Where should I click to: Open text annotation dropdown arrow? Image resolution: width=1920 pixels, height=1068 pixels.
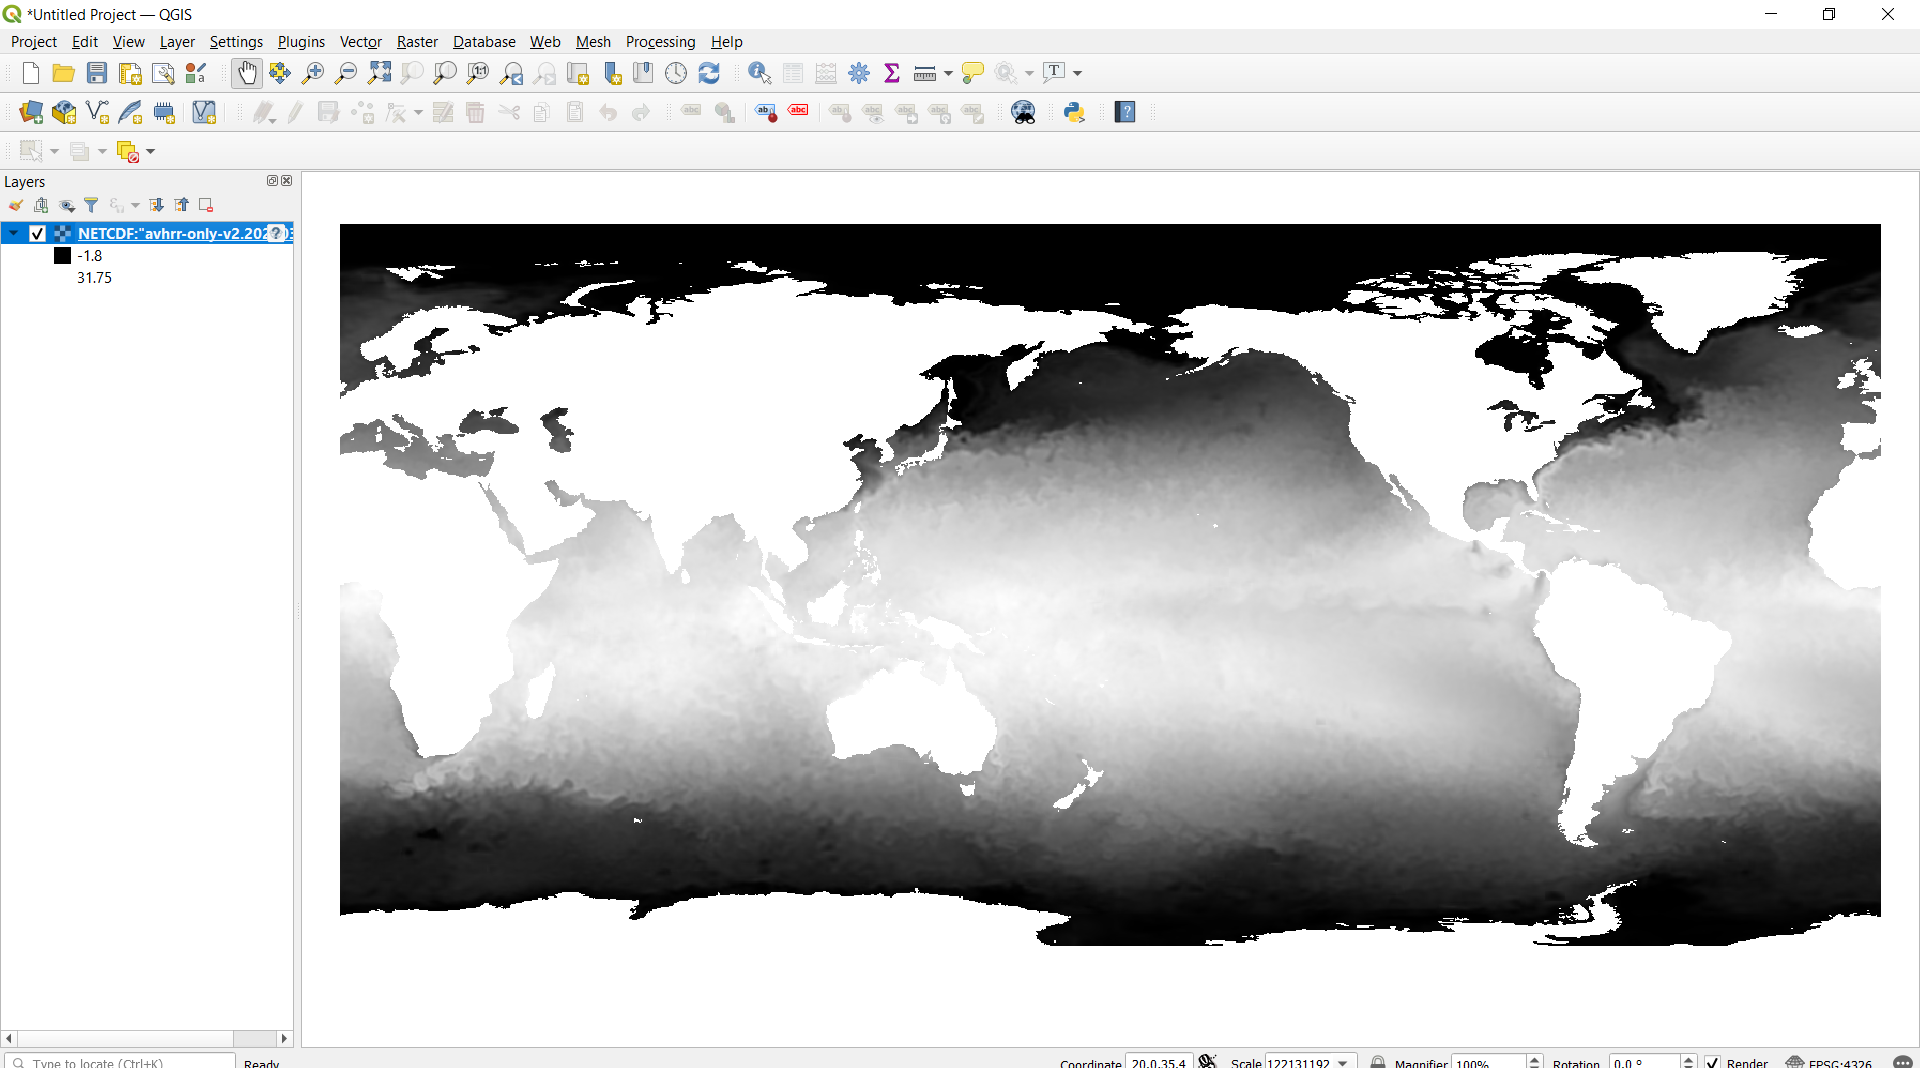pyautogui.click(x=1077, y=73)
